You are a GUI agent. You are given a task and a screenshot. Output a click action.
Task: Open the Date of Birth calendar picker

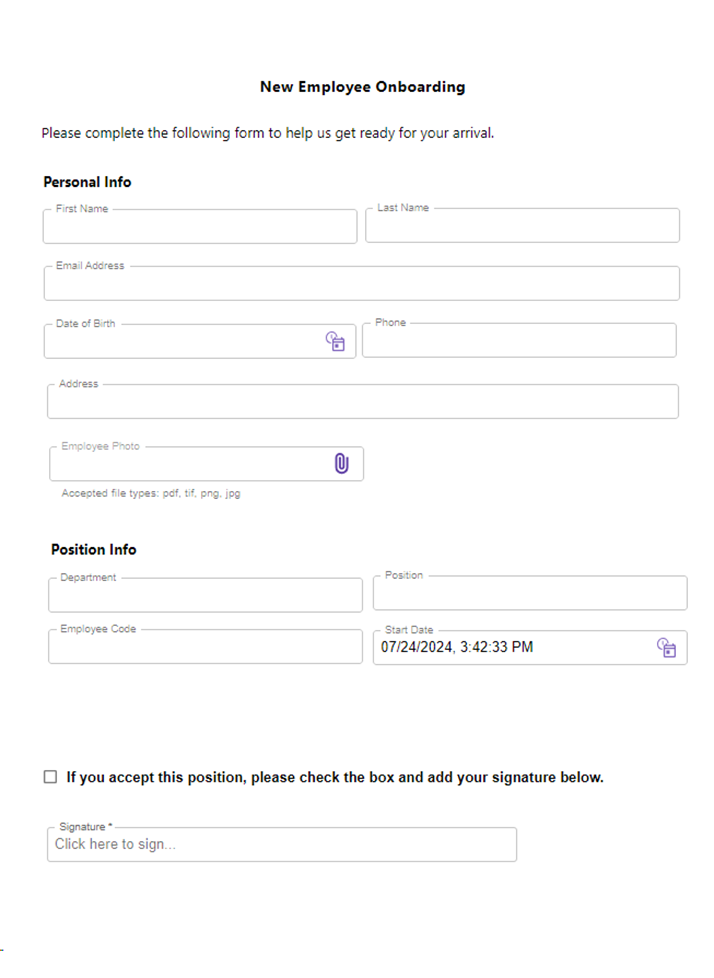(x=335, y=341)
